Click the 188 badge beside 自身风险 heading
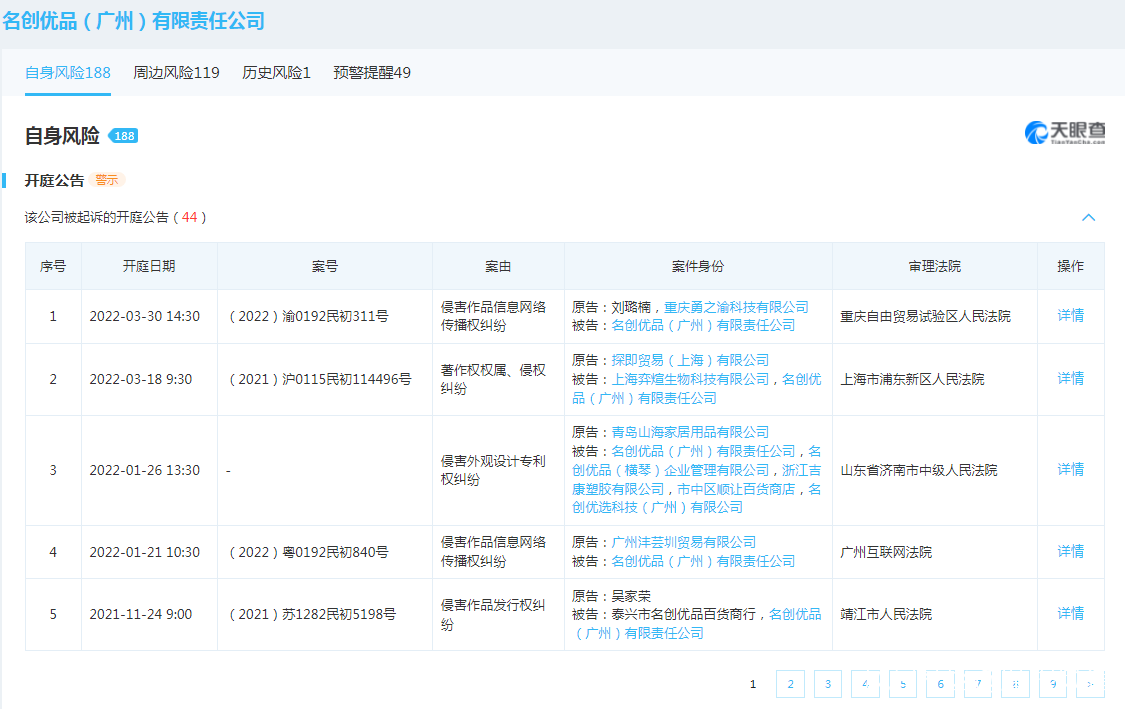 click(123, 136)
